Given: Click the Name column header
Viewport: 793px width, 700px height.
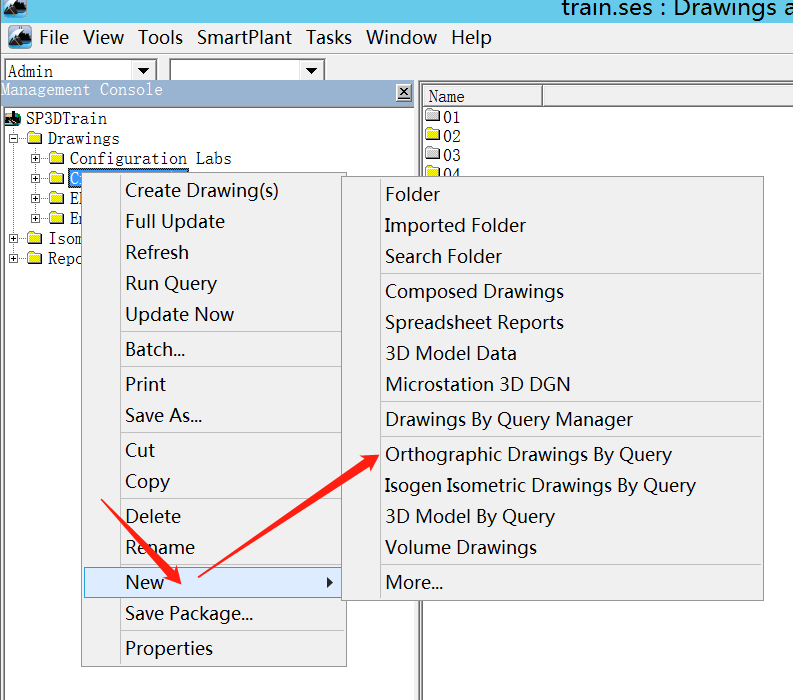Looking at the screenshot, I should tap(483, 96).
